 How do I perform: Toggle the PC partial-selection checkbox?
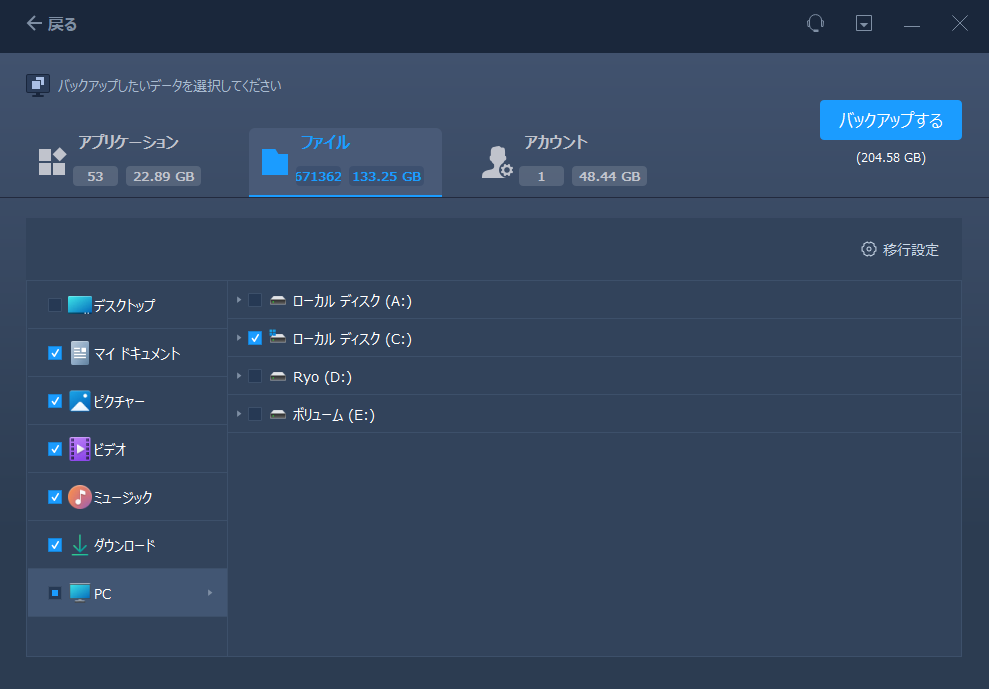click(x=55, y=593)
